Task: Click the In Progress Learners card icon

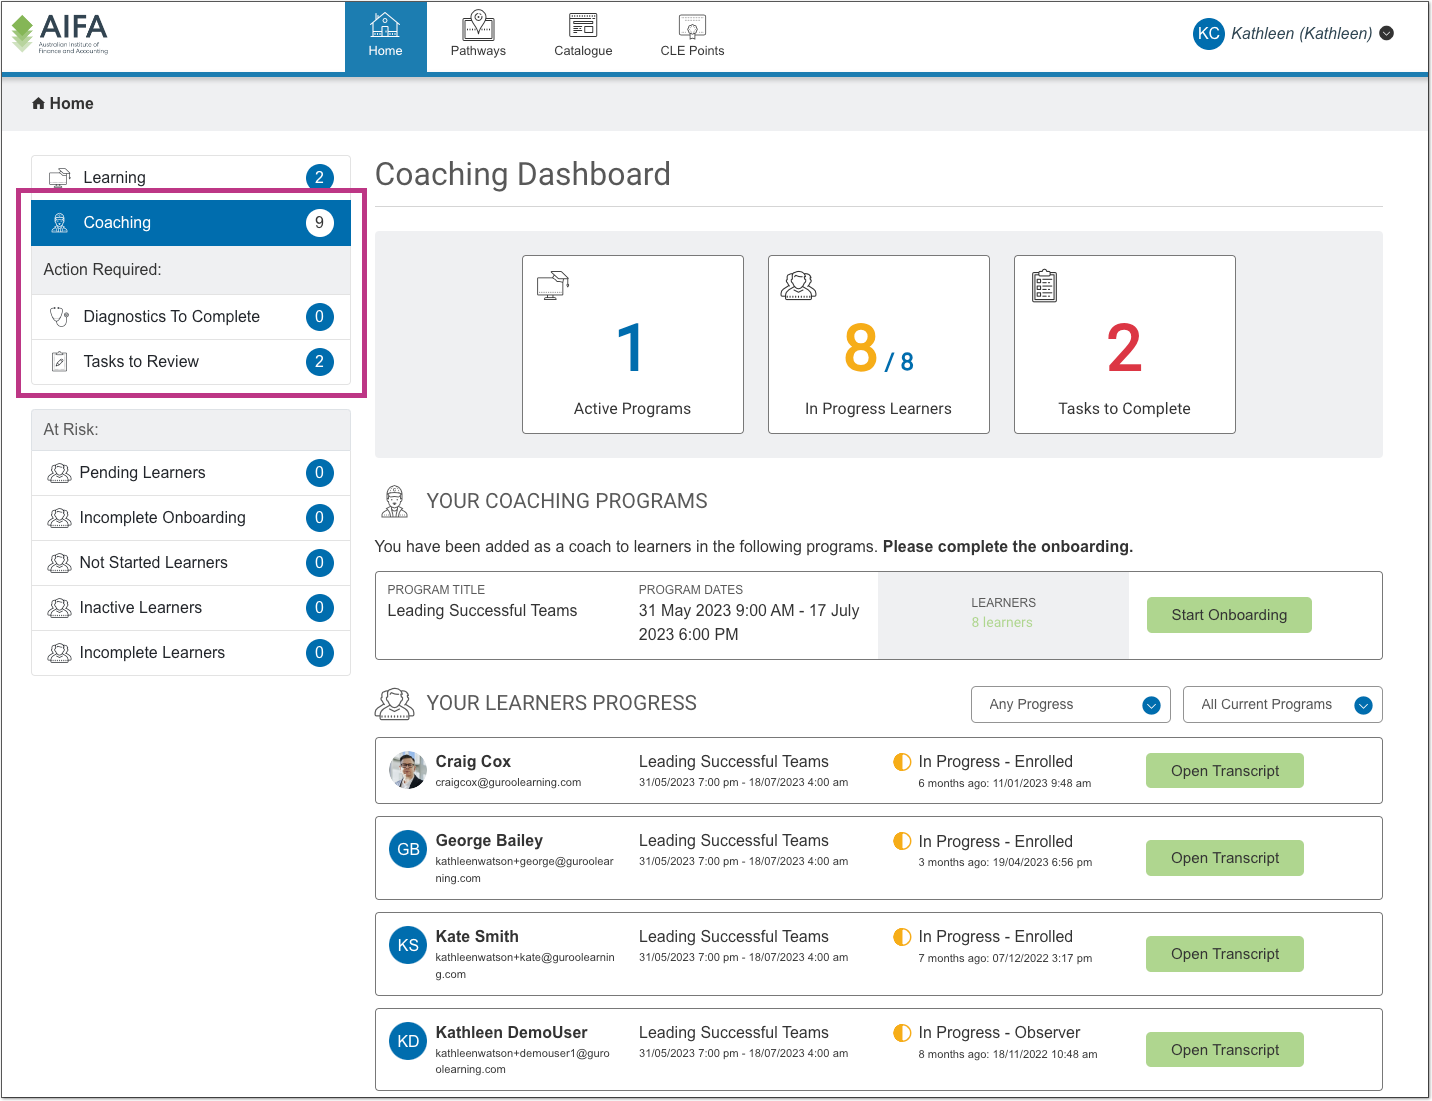Action: [798, 286]
